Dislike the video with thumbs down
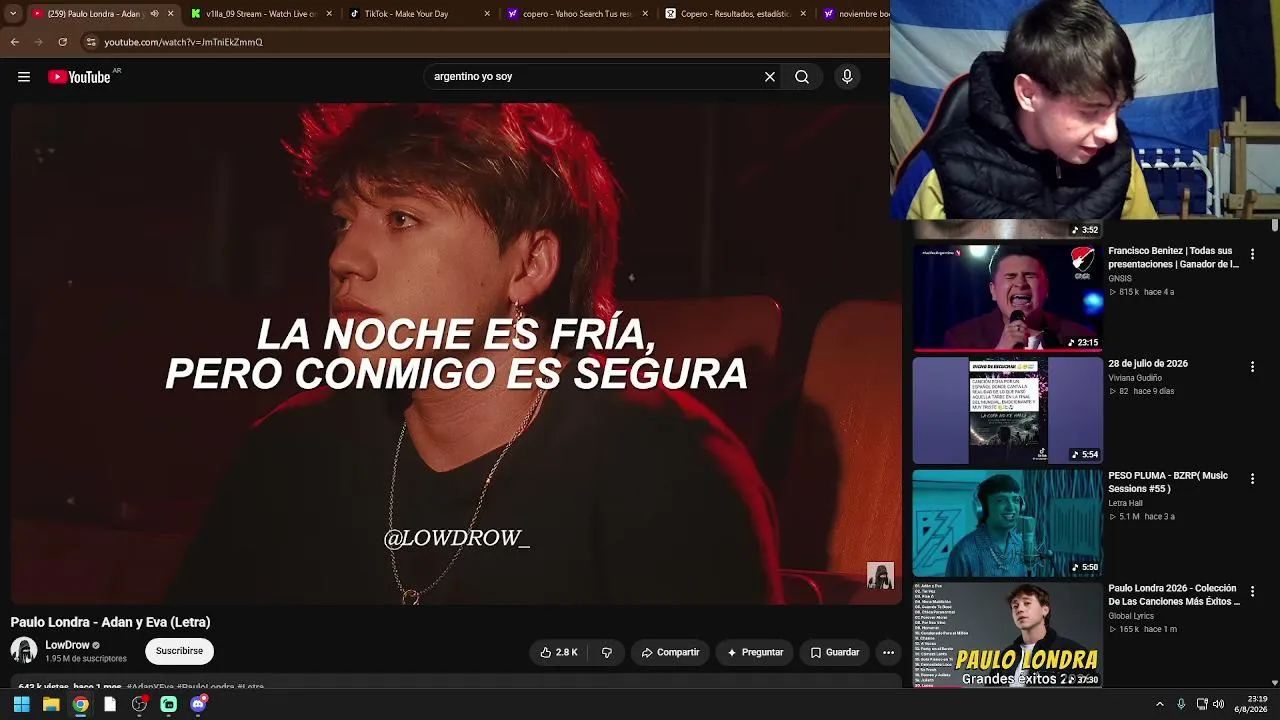Viewport: 1280px width, 720px height. 606,652
